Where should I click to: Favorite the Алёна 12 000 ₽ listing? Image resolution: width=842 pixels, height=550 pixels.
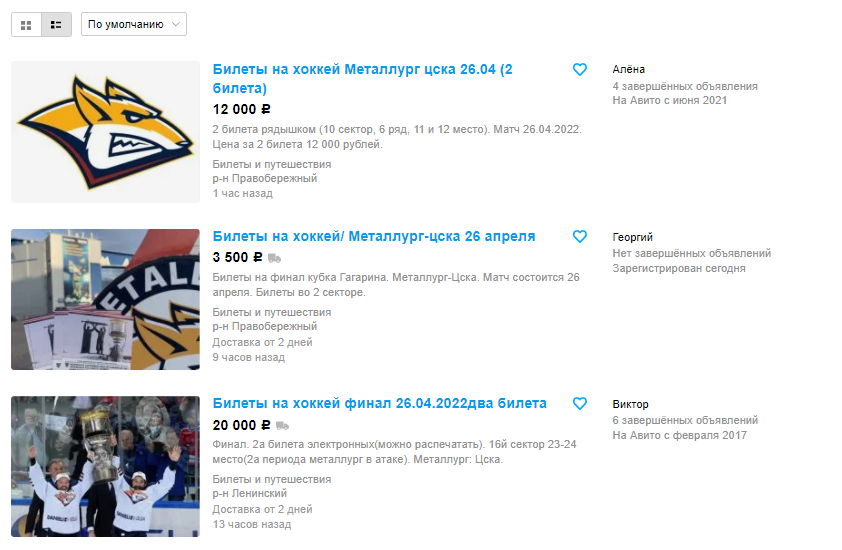pyautogui.click(x=580, y=69)
